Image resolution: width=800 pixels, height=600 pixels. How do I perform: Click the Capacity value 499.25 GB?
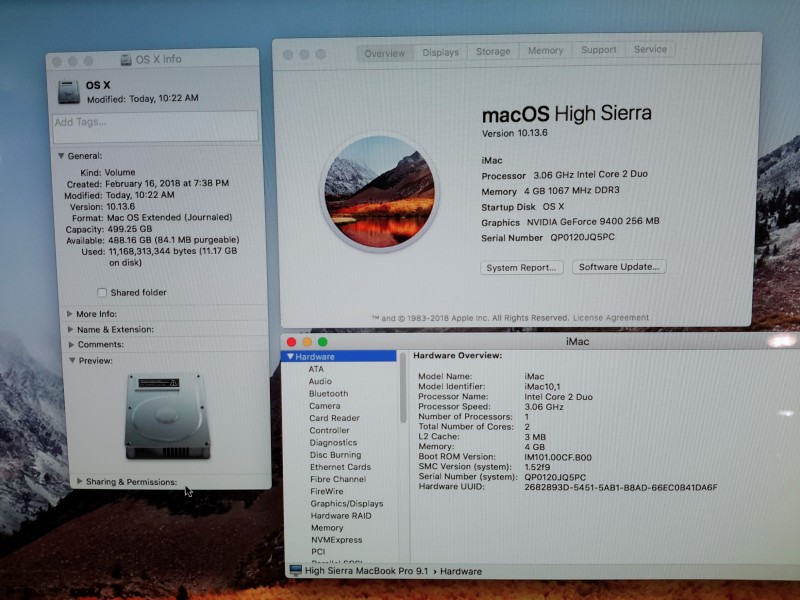tap(130, 229)
